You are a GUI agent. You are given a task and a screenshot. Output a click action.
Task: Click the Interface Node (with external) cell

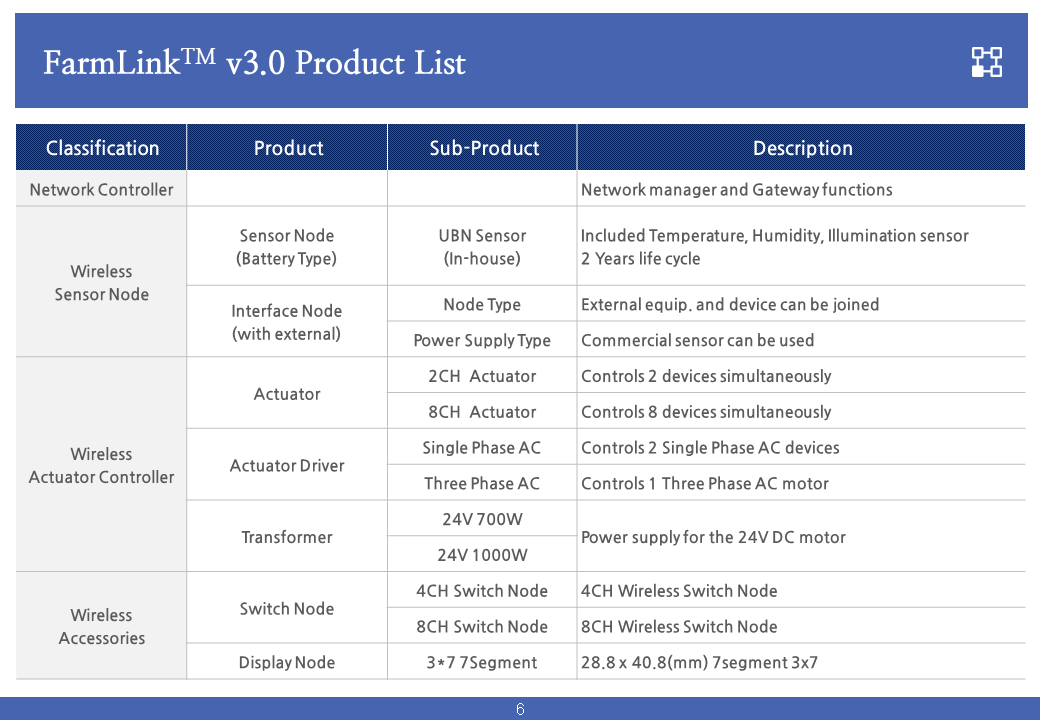point(287,322)
